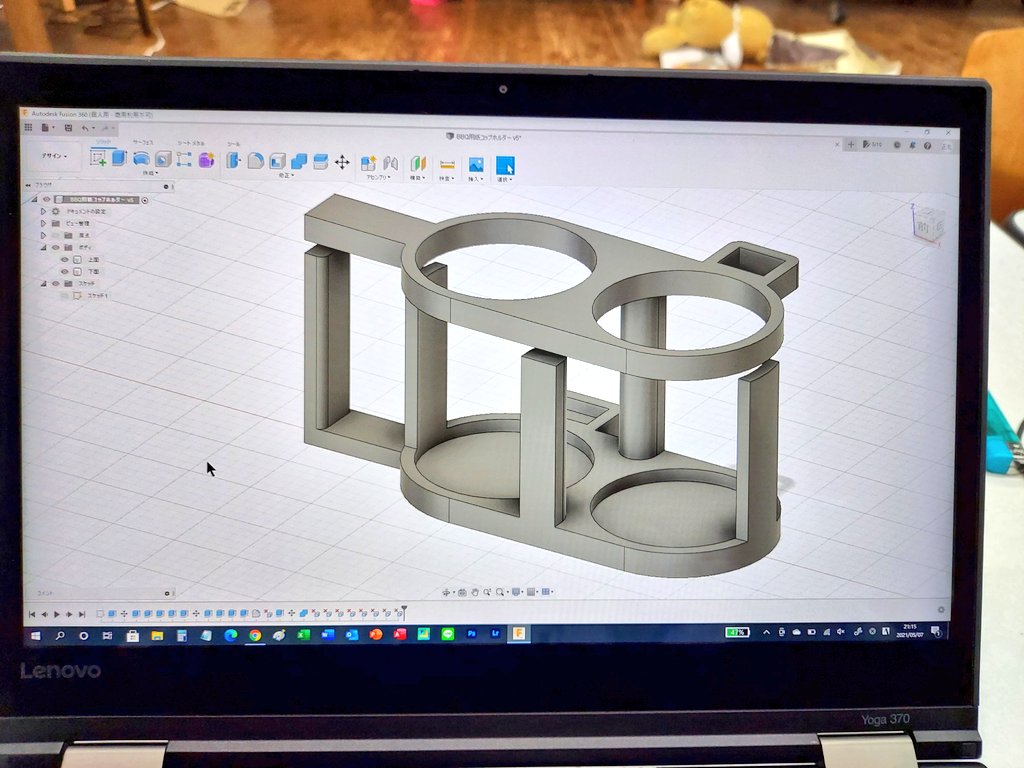This screenshot has width=1024, height=768.
Task: Open the シート メタル tab
Action: pyautogui.click(x=191, y=144)
